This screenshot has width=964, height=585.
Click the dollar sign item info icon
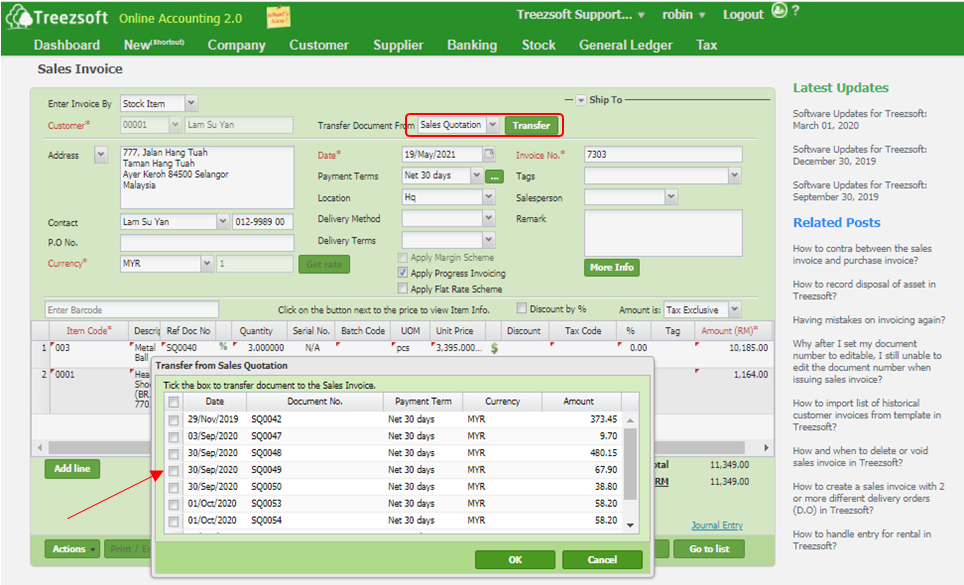click(x=494, y=348)
